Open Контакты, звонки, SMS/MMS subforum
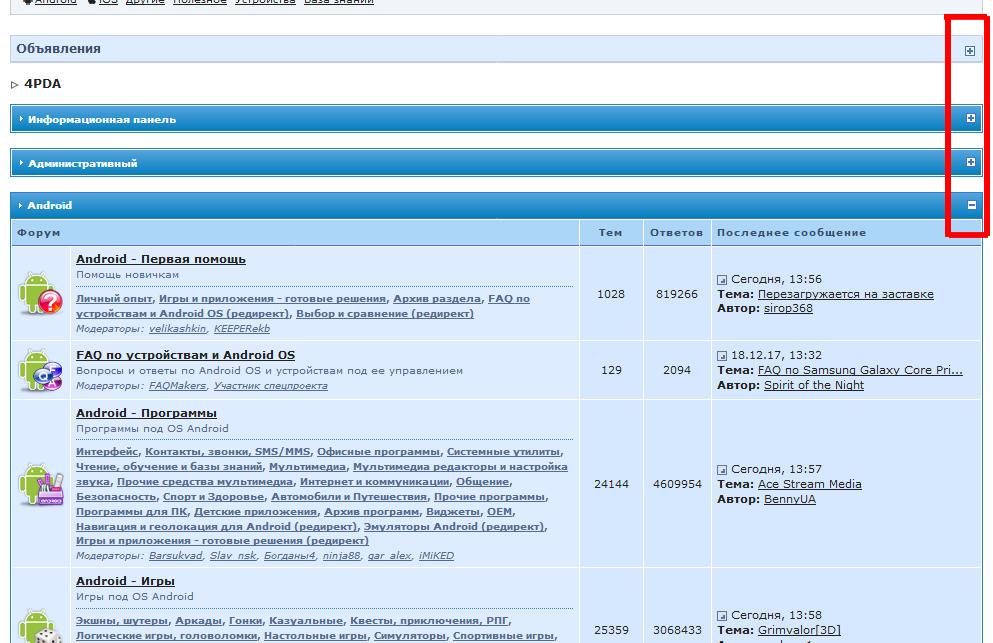This screenshot has width=993, height=643. click(x=227, y=452)
